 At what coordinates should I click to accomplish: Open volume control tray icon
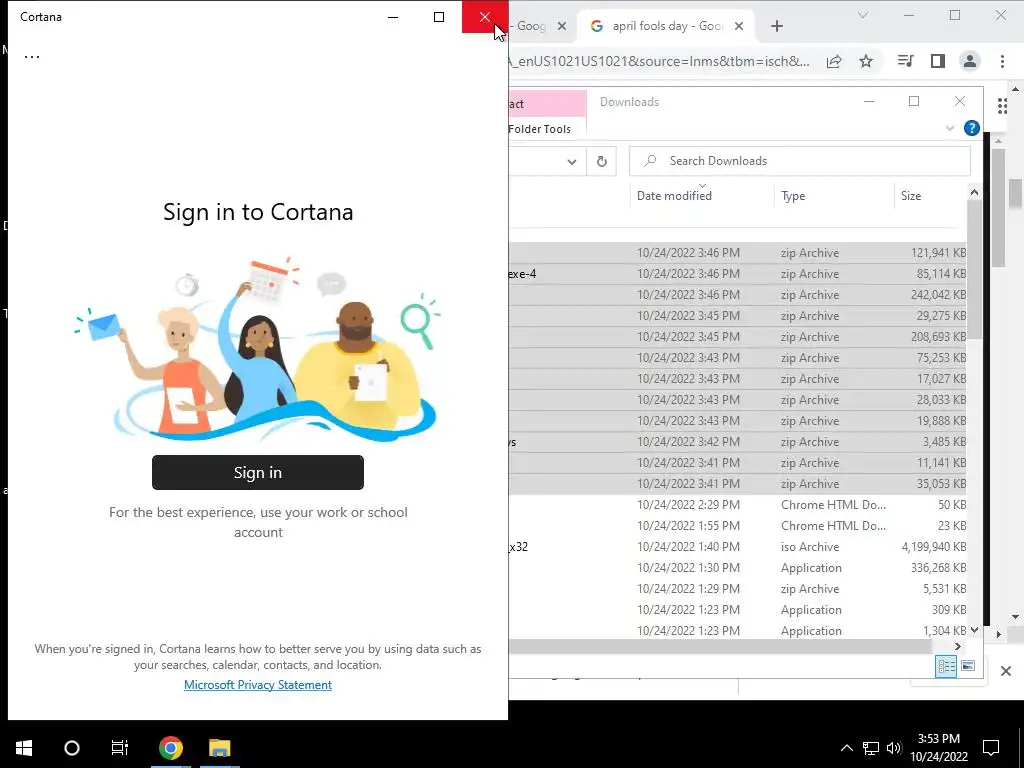[x=894, y=748]
